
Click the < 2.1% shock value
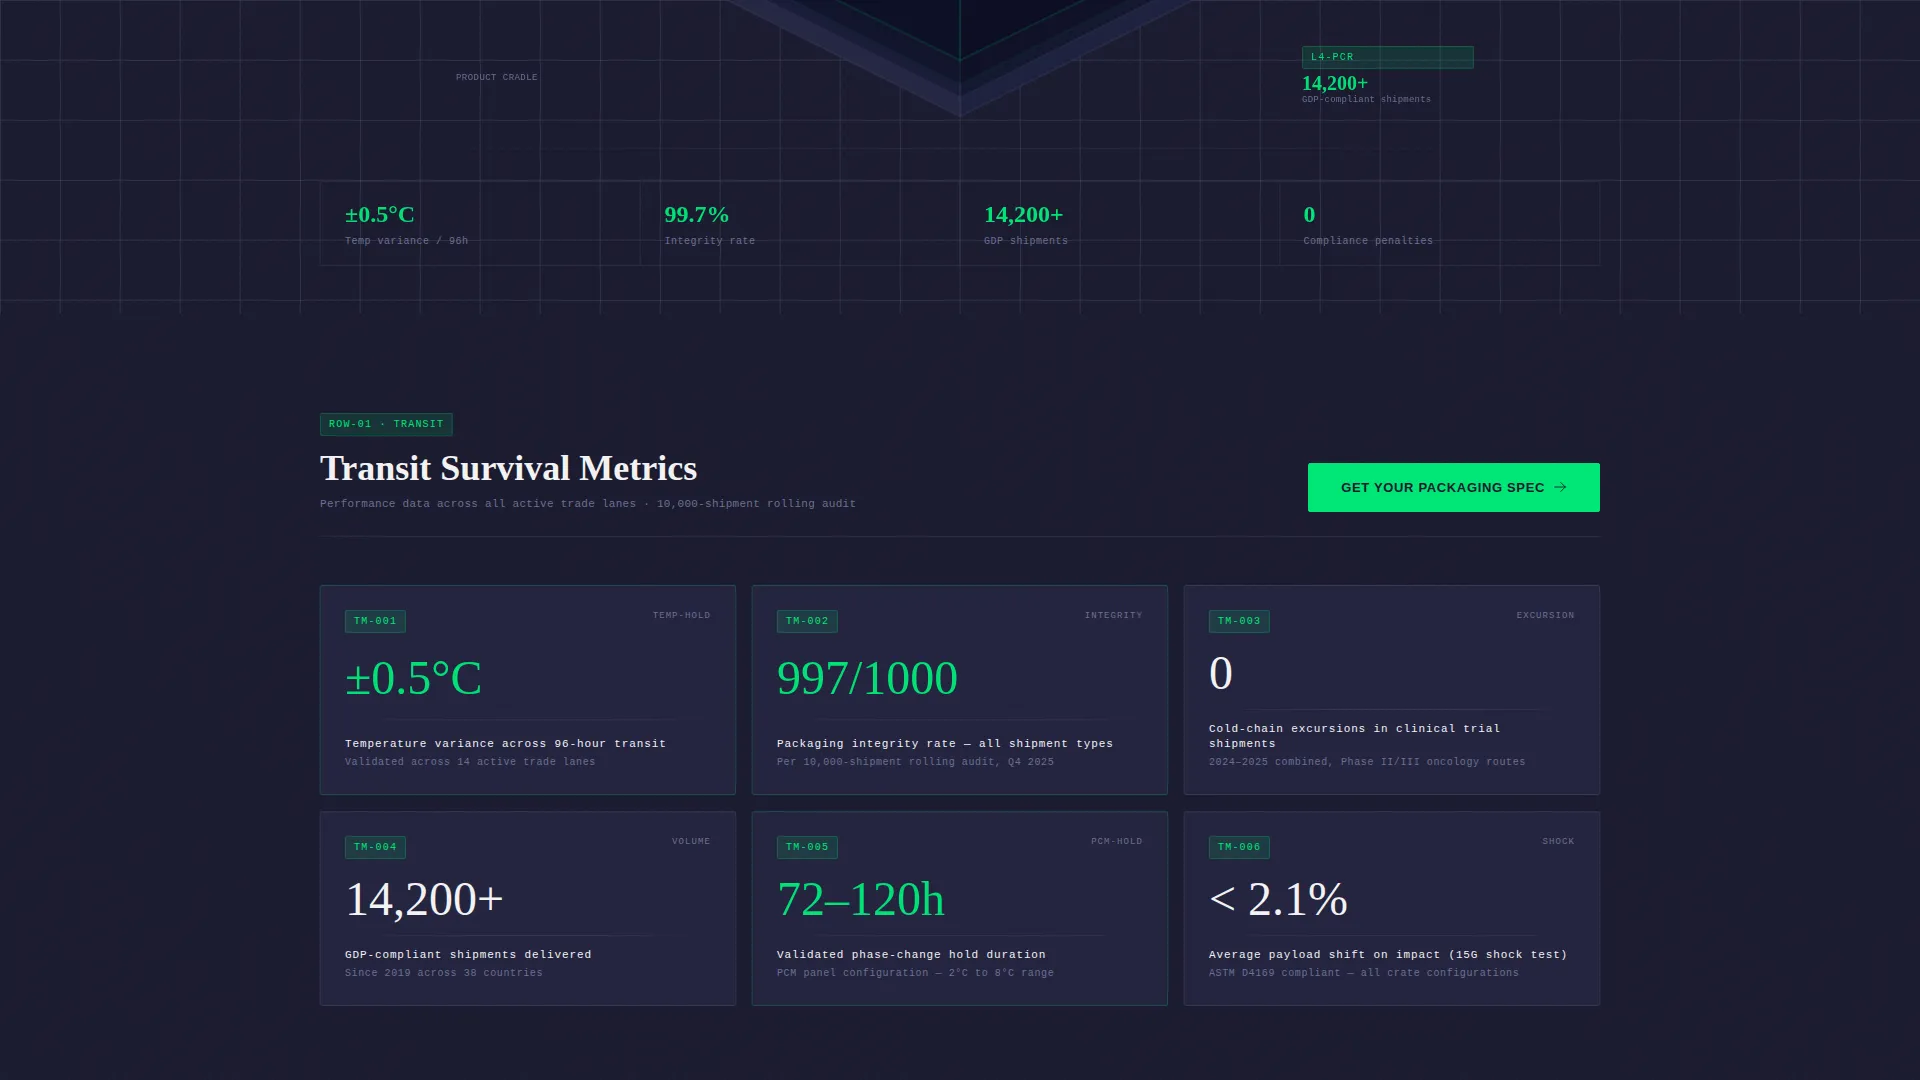1278,899
